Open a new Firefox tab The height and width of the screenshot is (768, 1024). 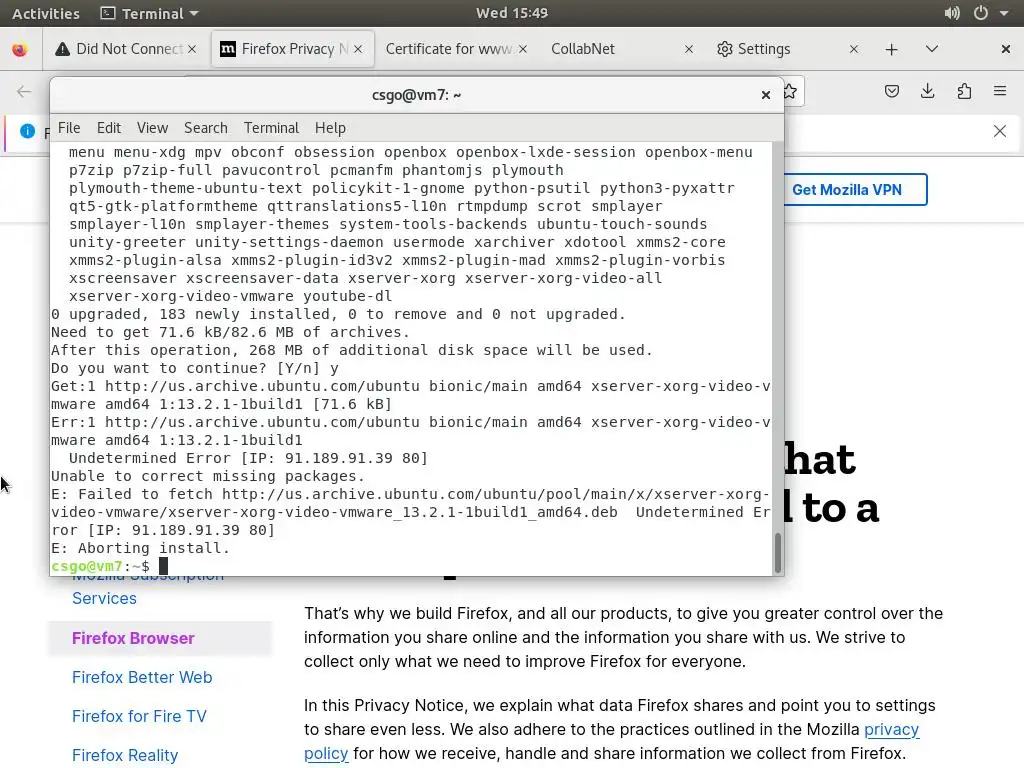click(x=891, y=50)
